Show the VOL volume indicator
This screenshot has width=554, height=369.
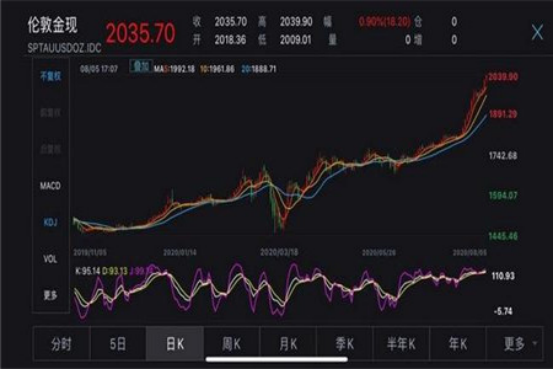(50, 259)
